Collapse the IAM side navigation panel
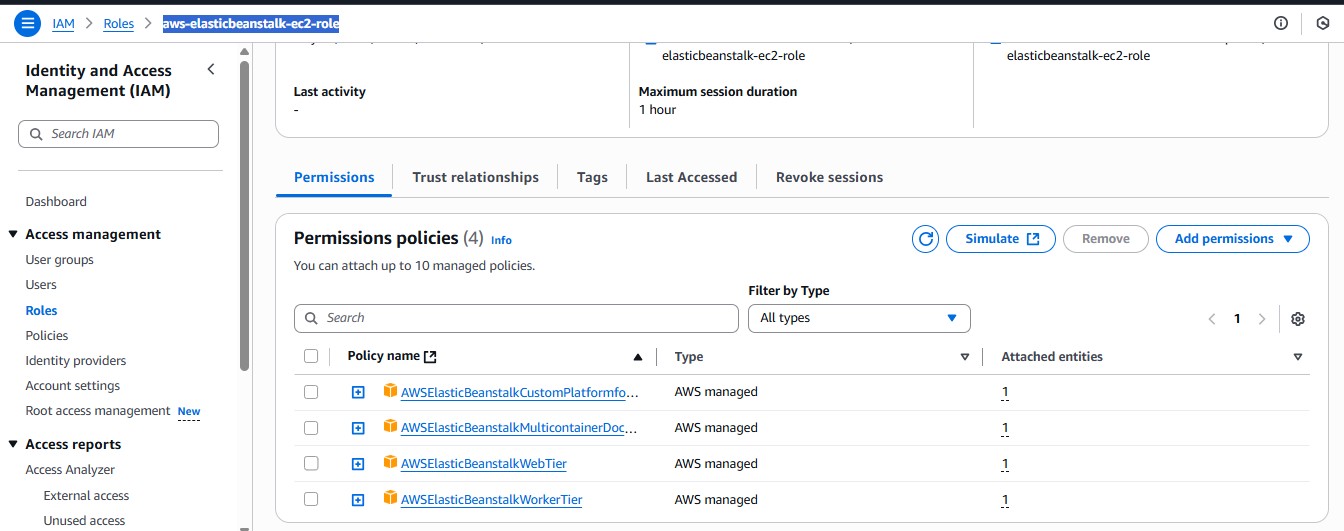 [x=210, y=69]
